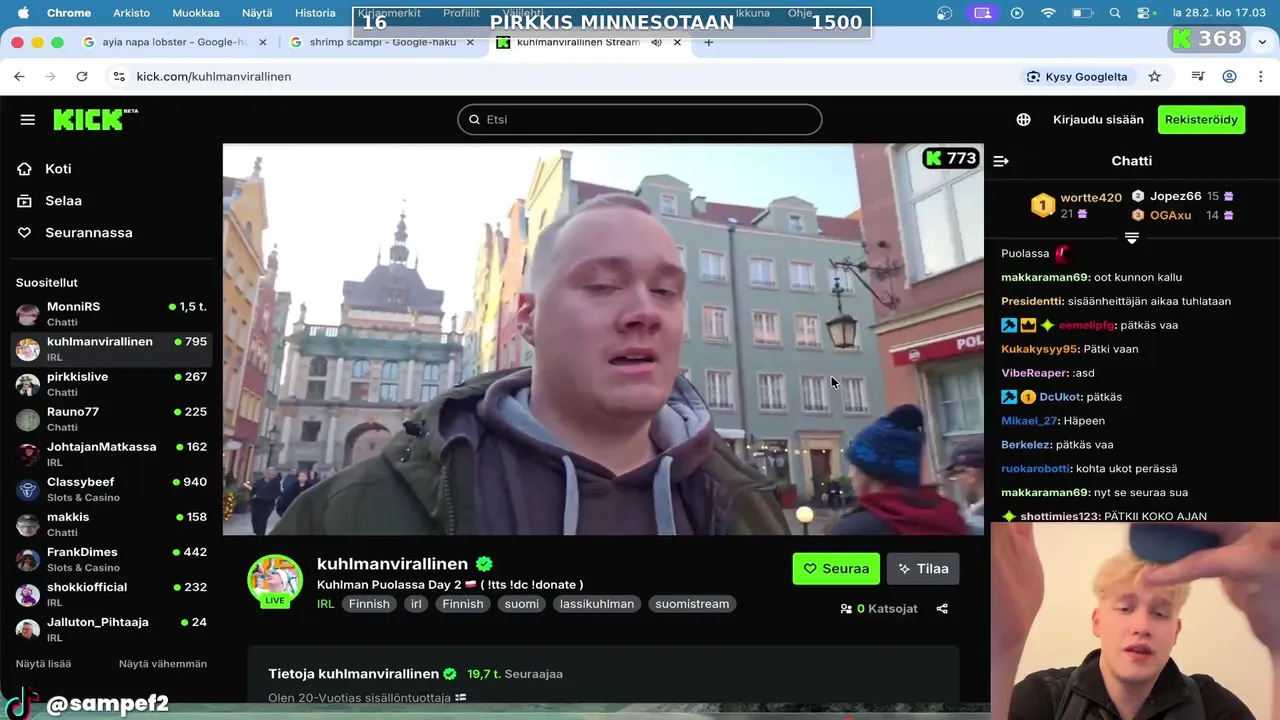Image resolution: width=1280 pixels, height=720 pixels.
Task: Bookmark this page with star icon
Action: (x=1154, y=76)
